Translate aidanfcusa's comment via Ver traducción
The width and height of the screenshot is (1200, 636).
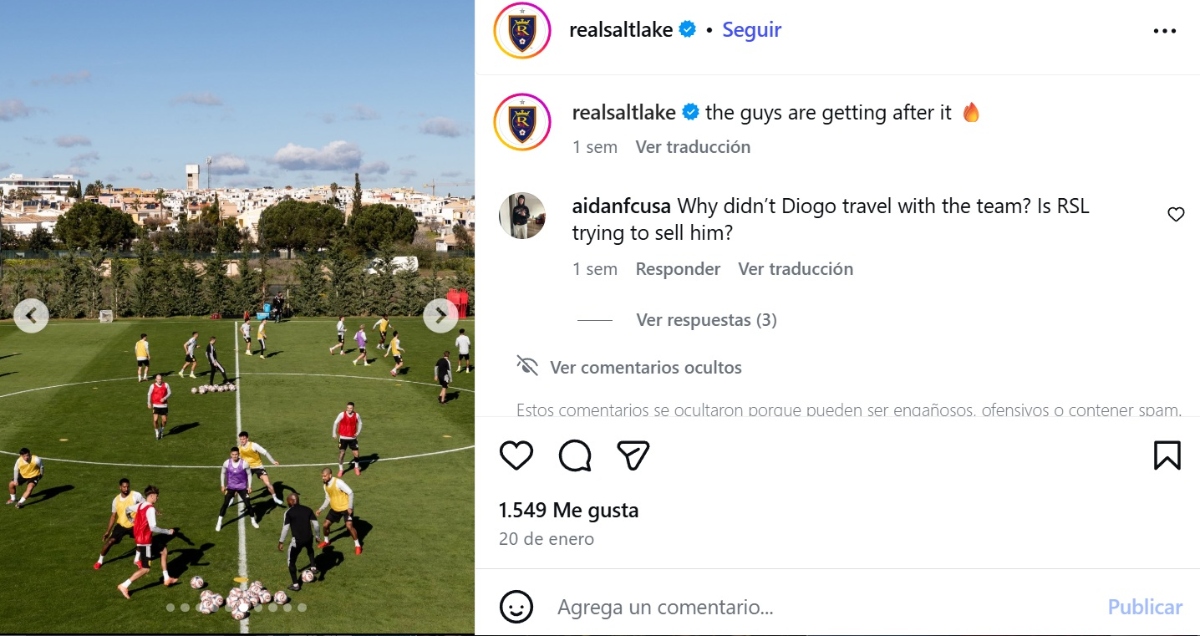(796, 269)
